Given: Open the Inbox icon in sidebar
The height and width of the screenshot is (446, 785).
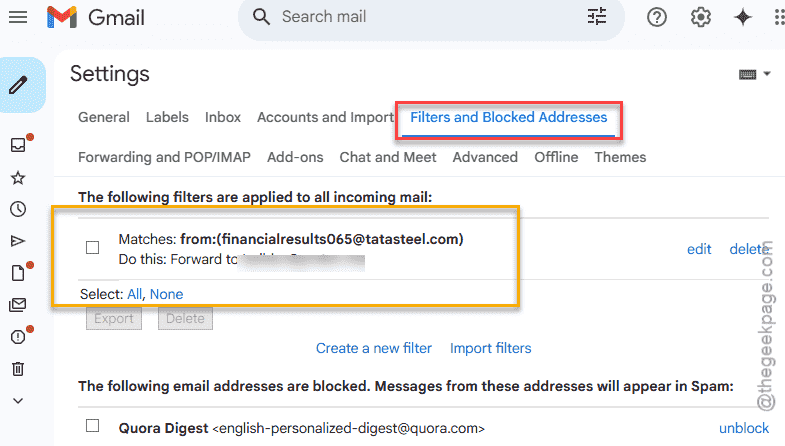Looking at the screenshot, I should coord(18,145).
